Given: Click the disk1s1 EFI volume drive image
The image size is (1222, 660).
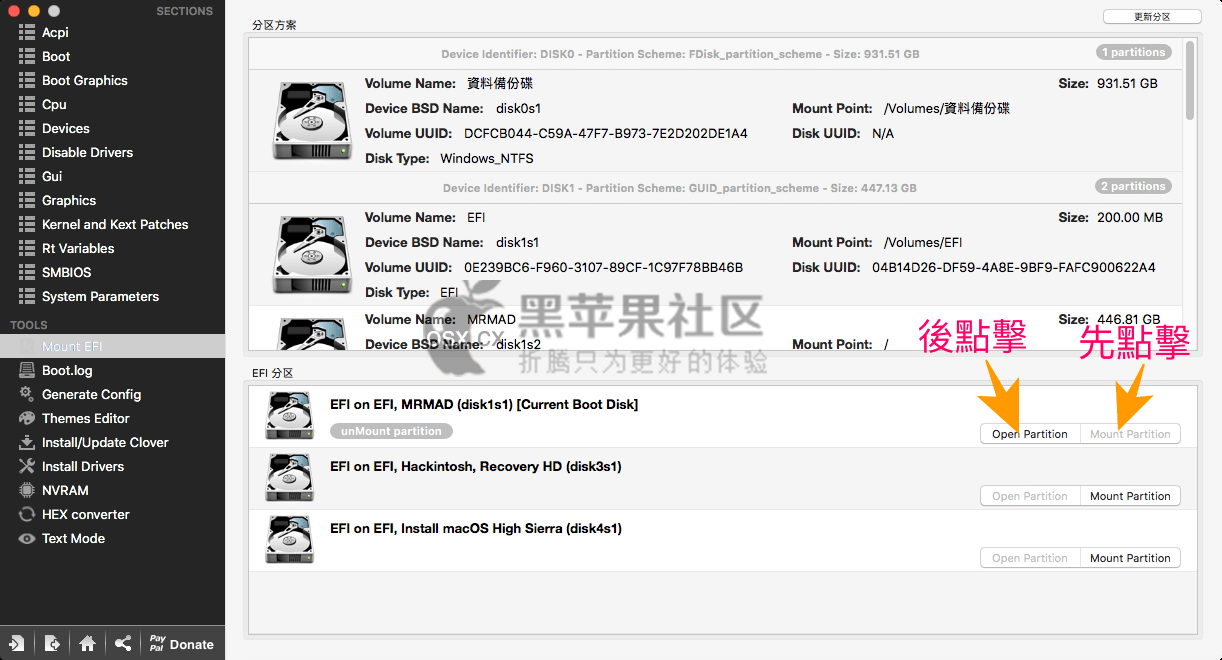Looking at the screenshot, I should 312,255.
